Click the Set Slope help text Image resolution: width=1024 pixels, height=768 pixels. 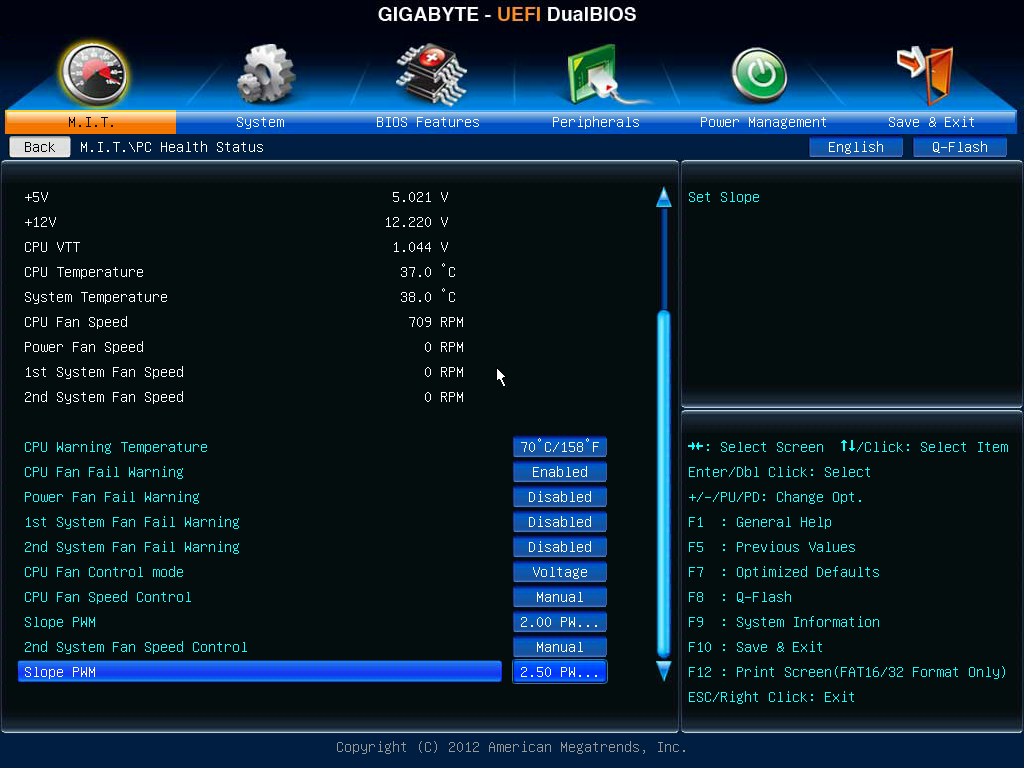(x=724, y=197)
